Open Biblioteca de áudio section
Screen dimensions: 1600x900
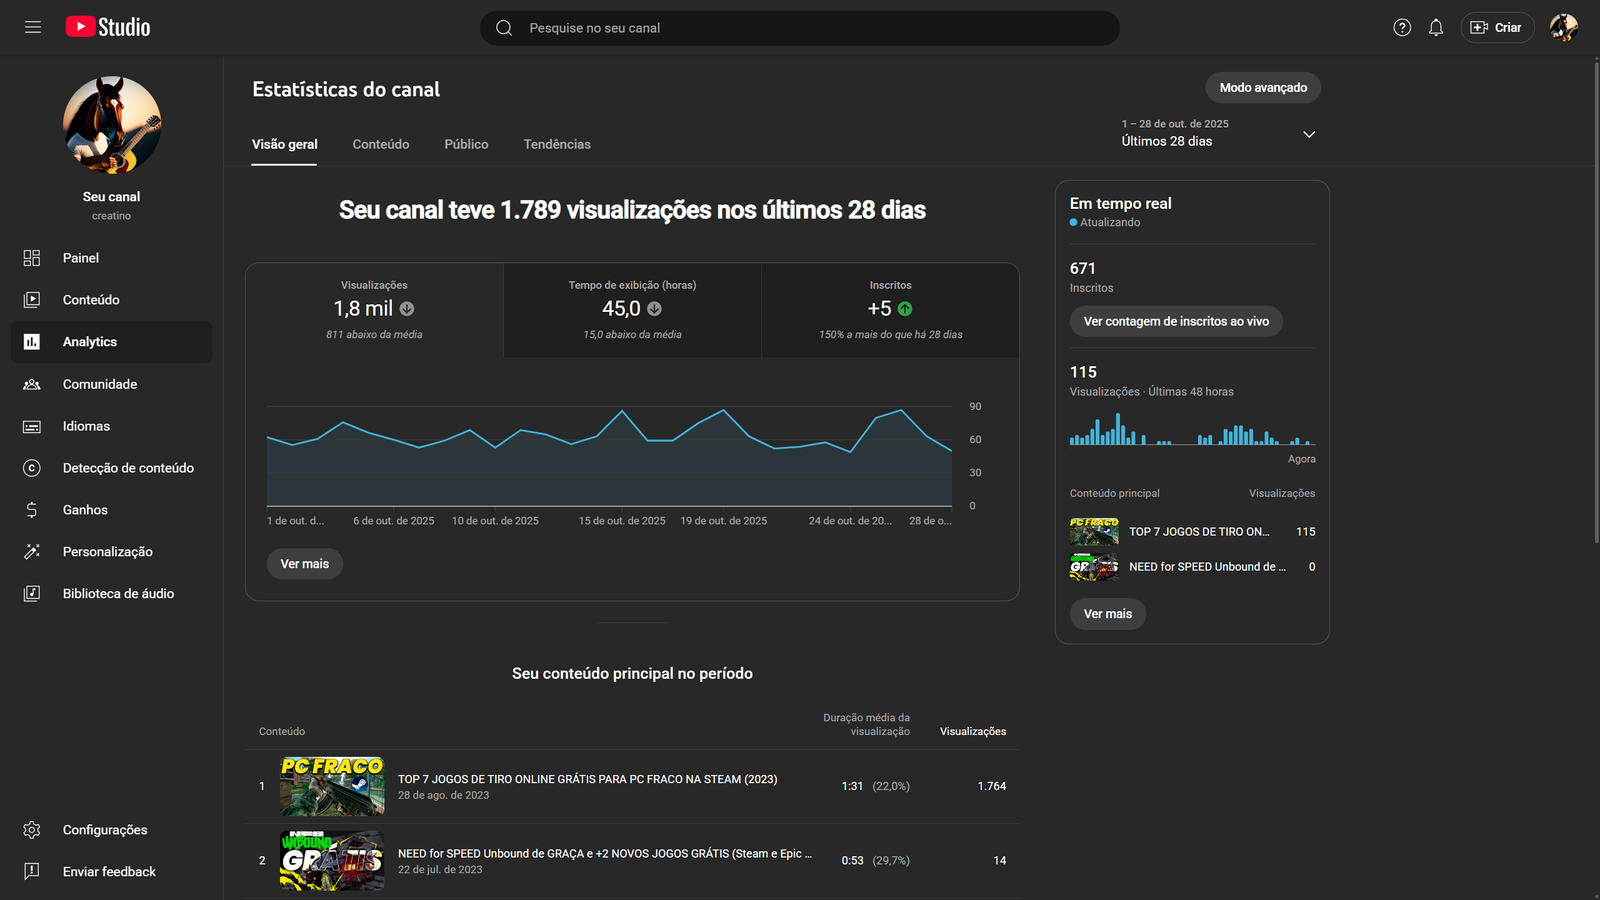pos(118,594)
